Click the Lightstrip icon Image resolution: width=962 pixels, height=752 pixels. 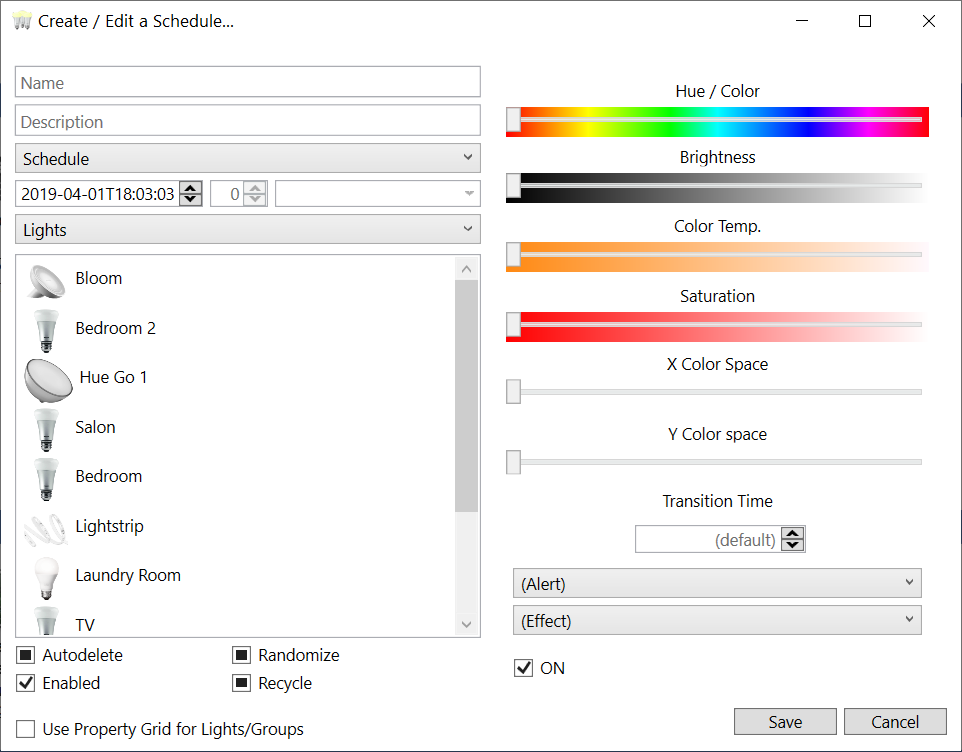tap(46, 529)
